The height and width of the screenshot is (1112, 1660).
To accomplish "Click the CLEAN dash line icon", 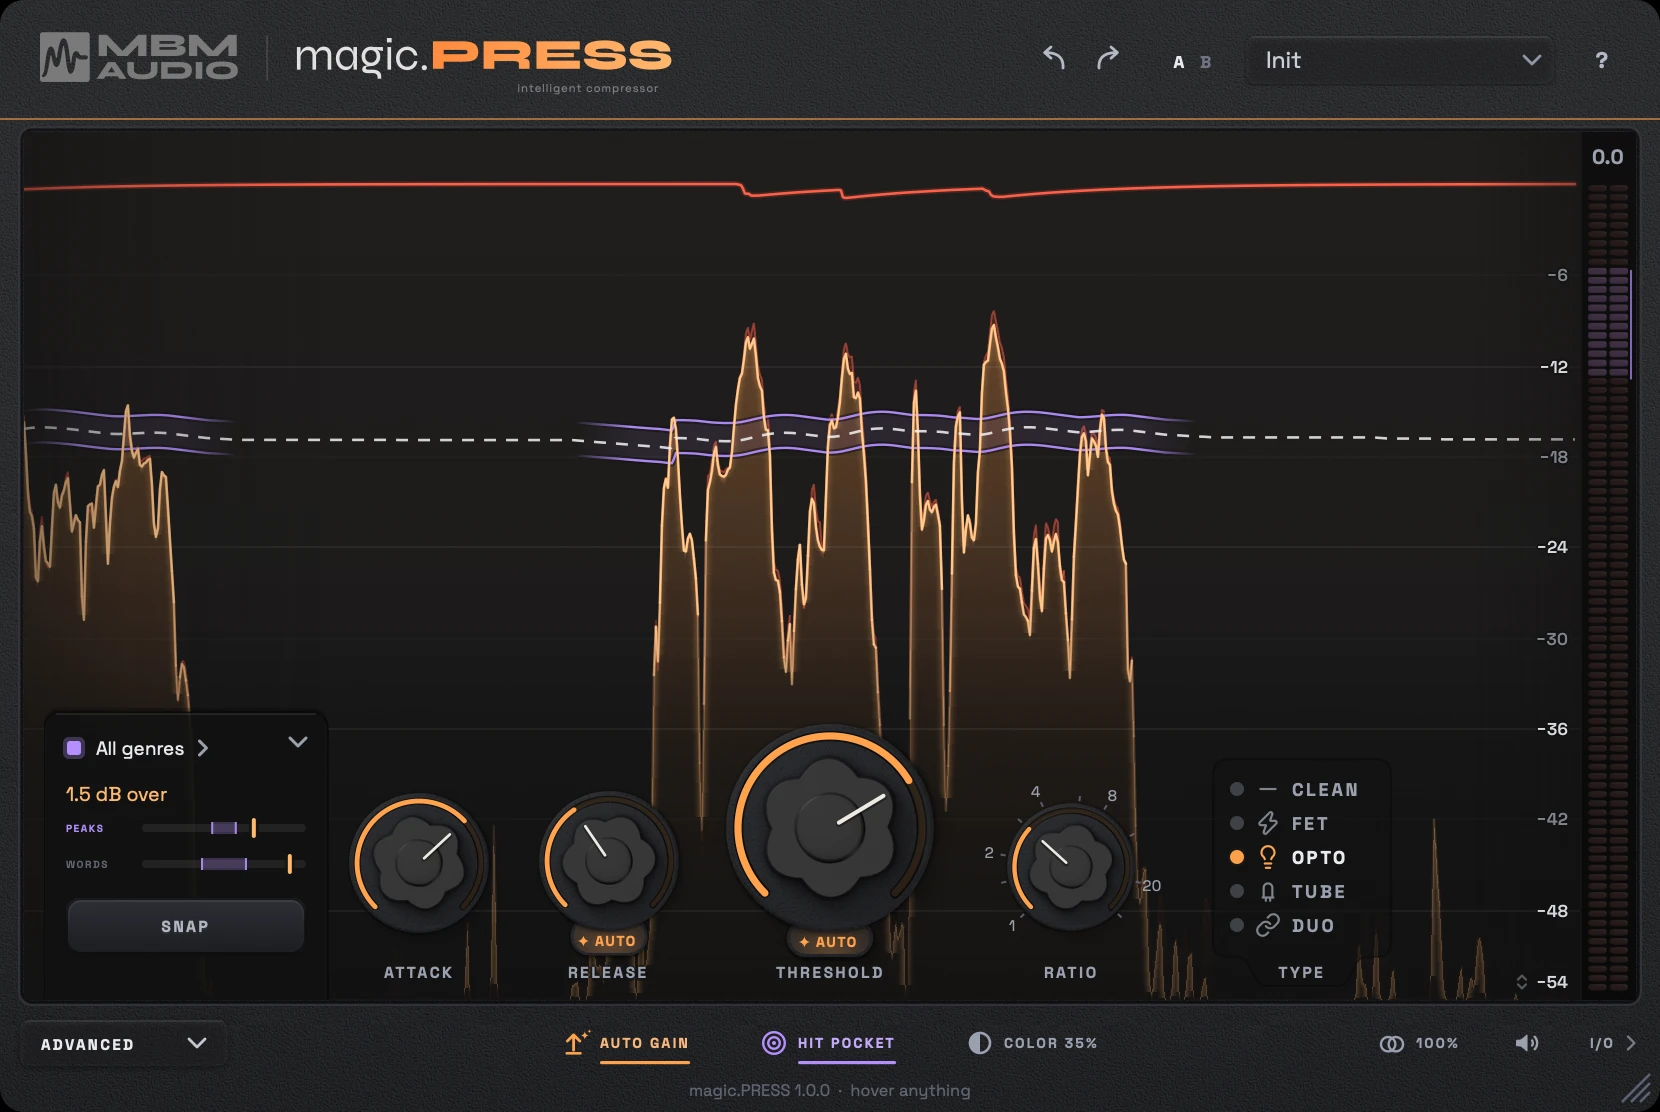I will [1268, 789].
